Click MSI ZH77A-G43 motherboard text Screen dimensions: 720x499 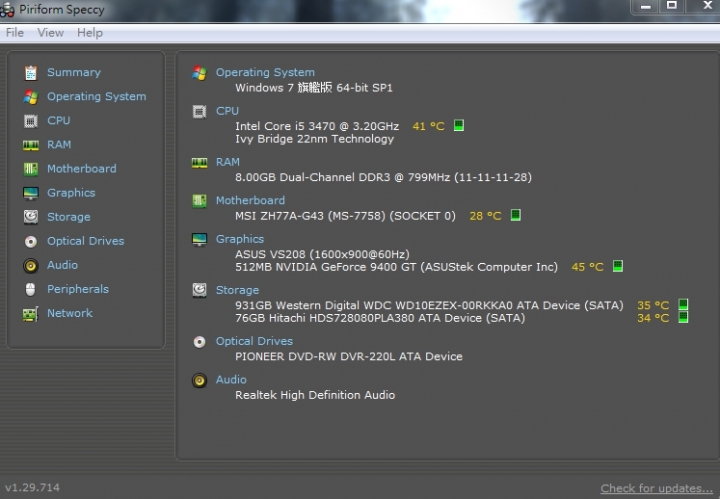coord(345,216)
